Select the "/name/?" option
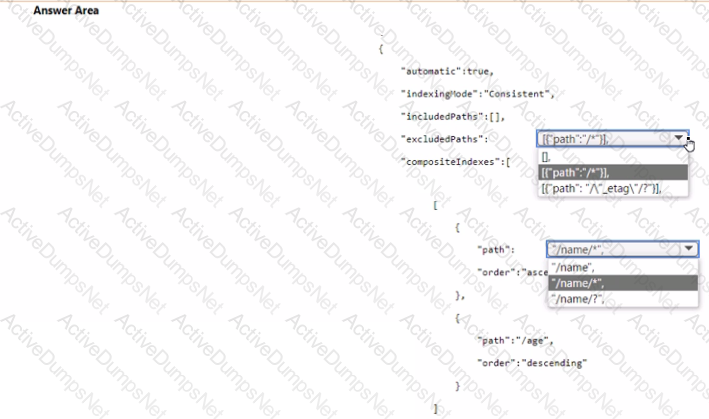The width and height of the screenshot is (709, 419). click(623, 299)
